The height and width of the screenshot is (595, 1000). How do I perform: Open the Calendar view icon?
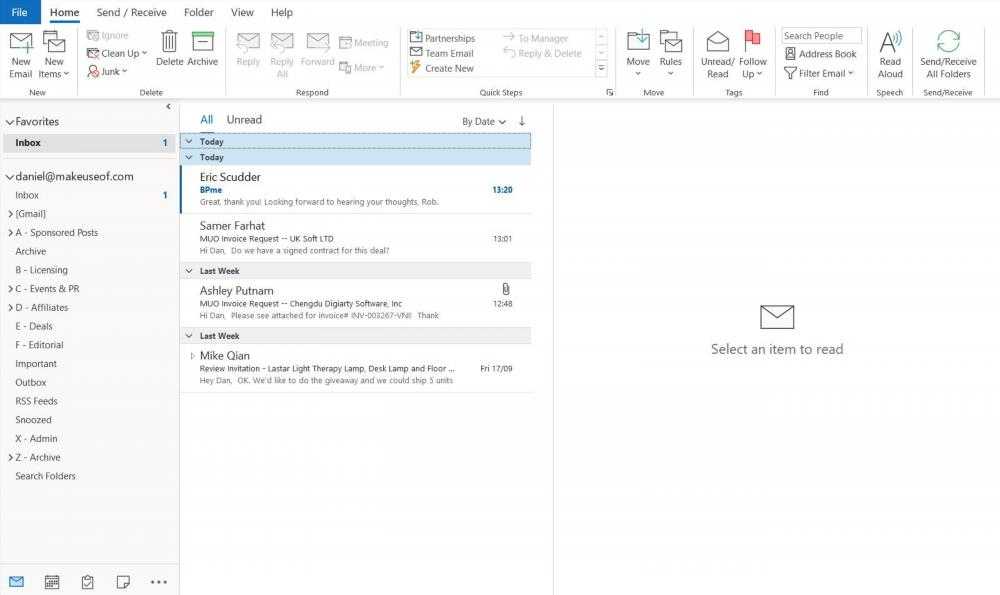coord(52,581)
